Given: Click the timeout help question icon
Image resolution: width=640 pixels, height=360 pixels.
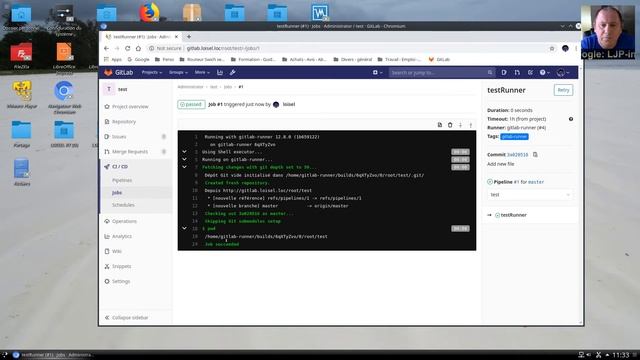Looking at the screenshot, I should (571, 119).
